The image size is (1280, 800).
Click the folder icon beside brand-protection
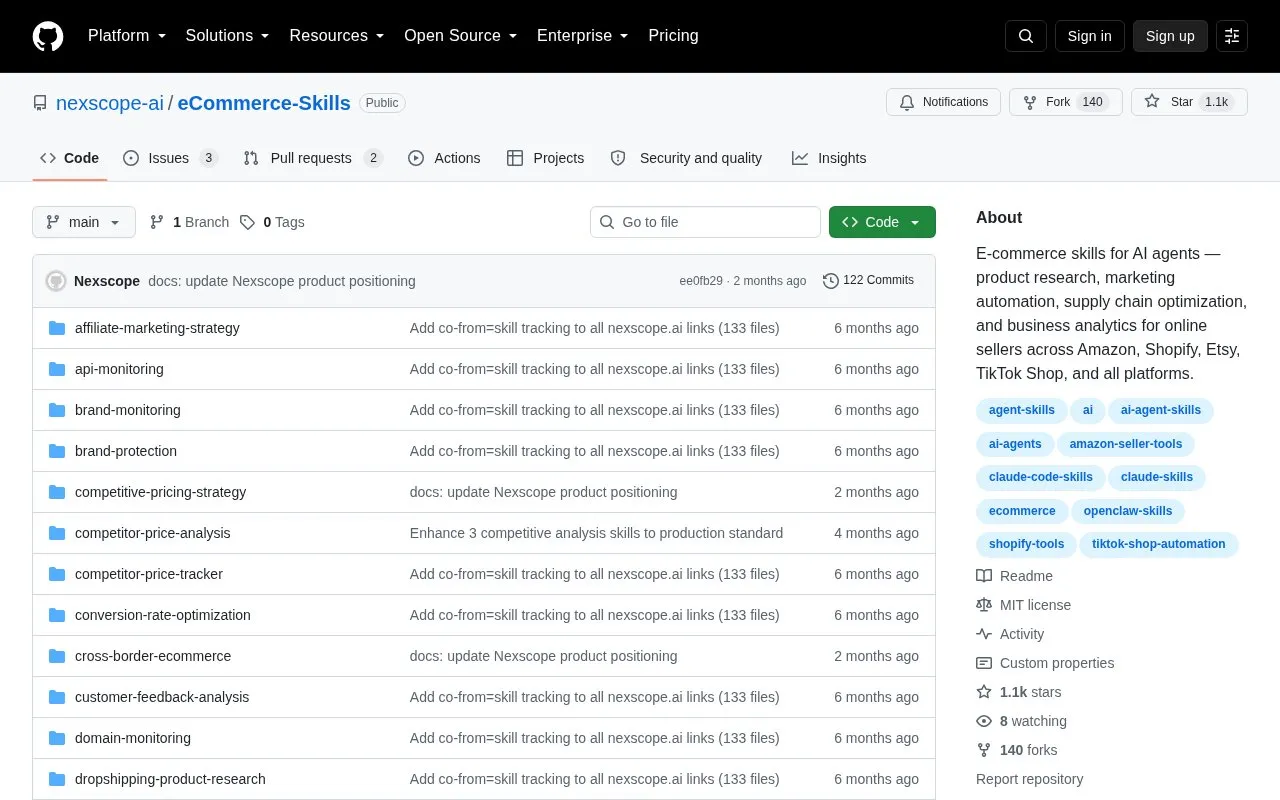click(x=57, y=451)
